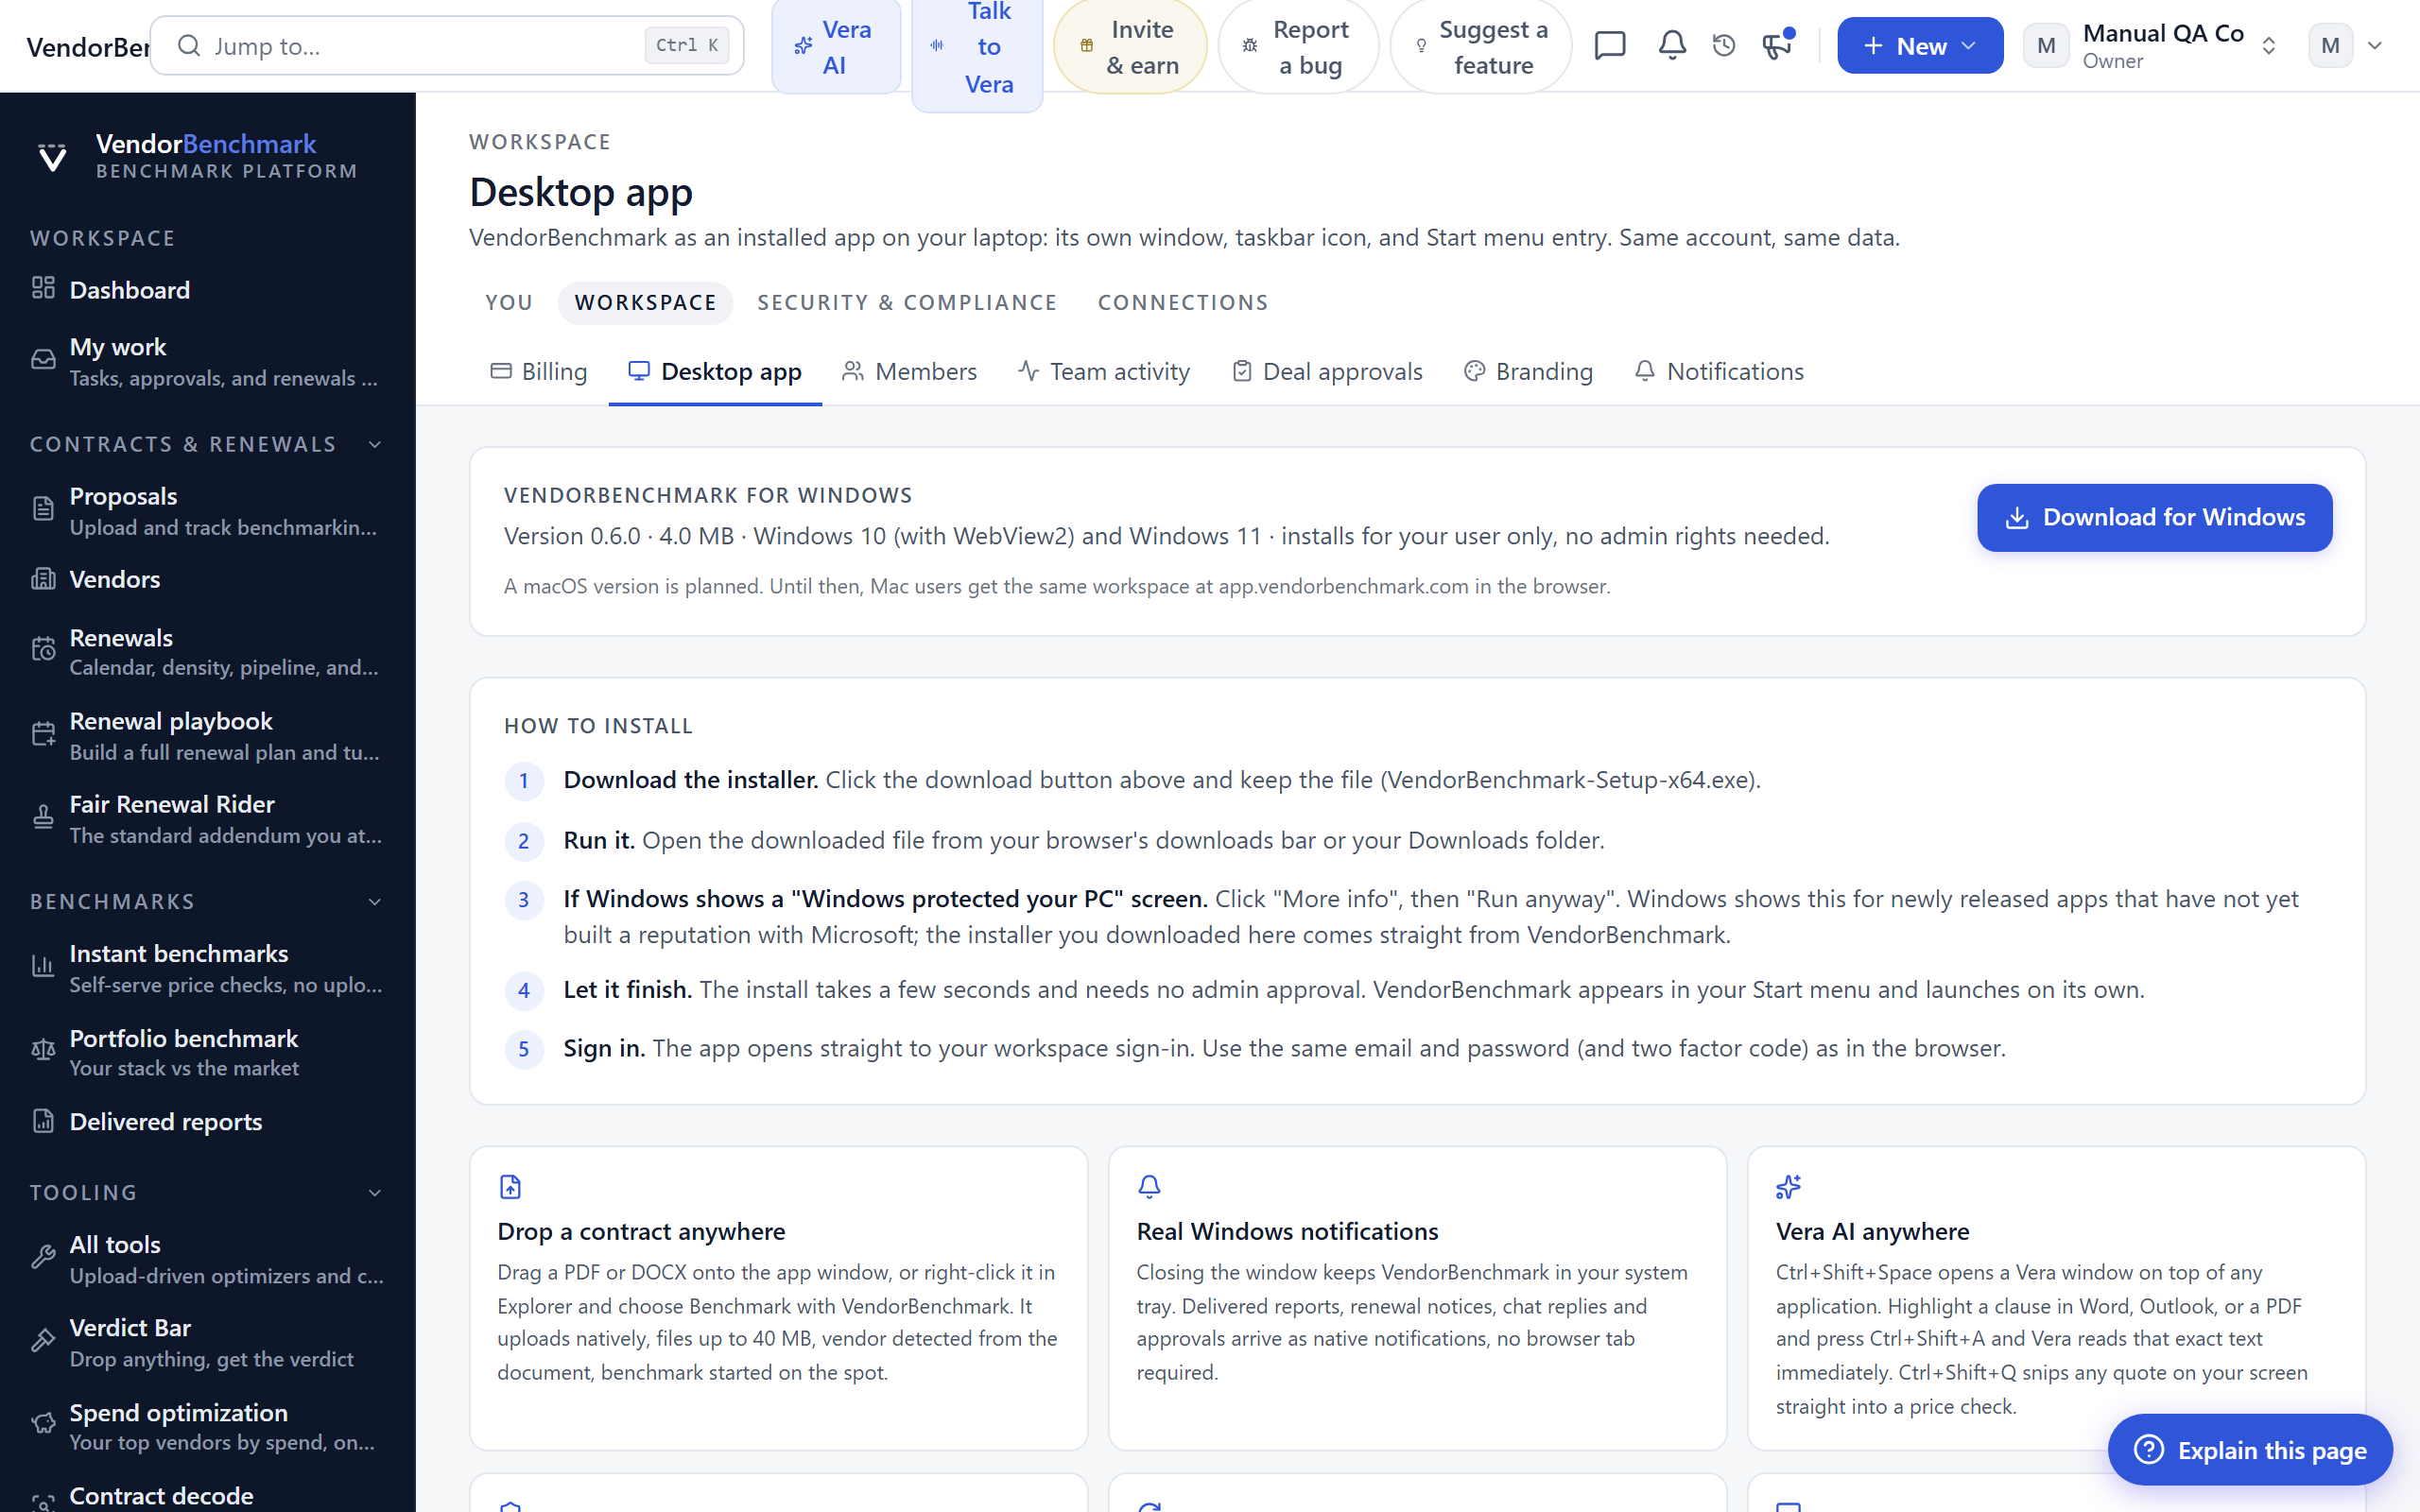Click the My work inbox icon
The image size is (2420, 1512).
[43, 361]
